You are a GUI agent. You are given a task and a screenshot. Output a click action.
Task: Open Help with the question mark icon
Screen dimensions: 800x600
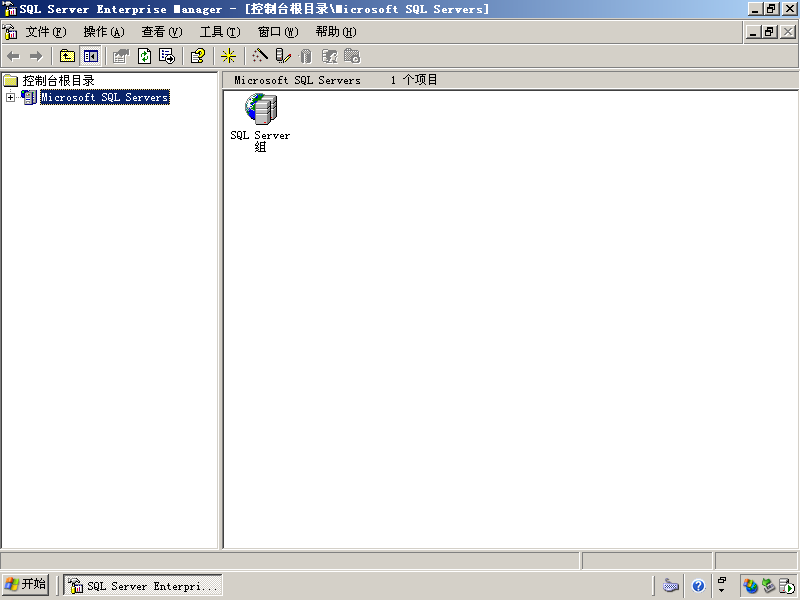(198, 56)
